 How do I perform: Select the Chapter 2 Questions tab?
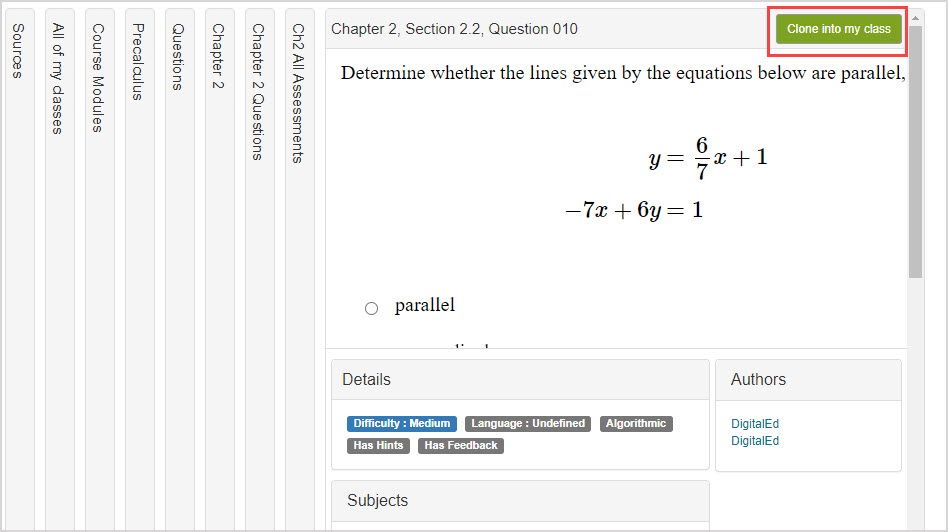pyautogui.click(x=258, y=92)
